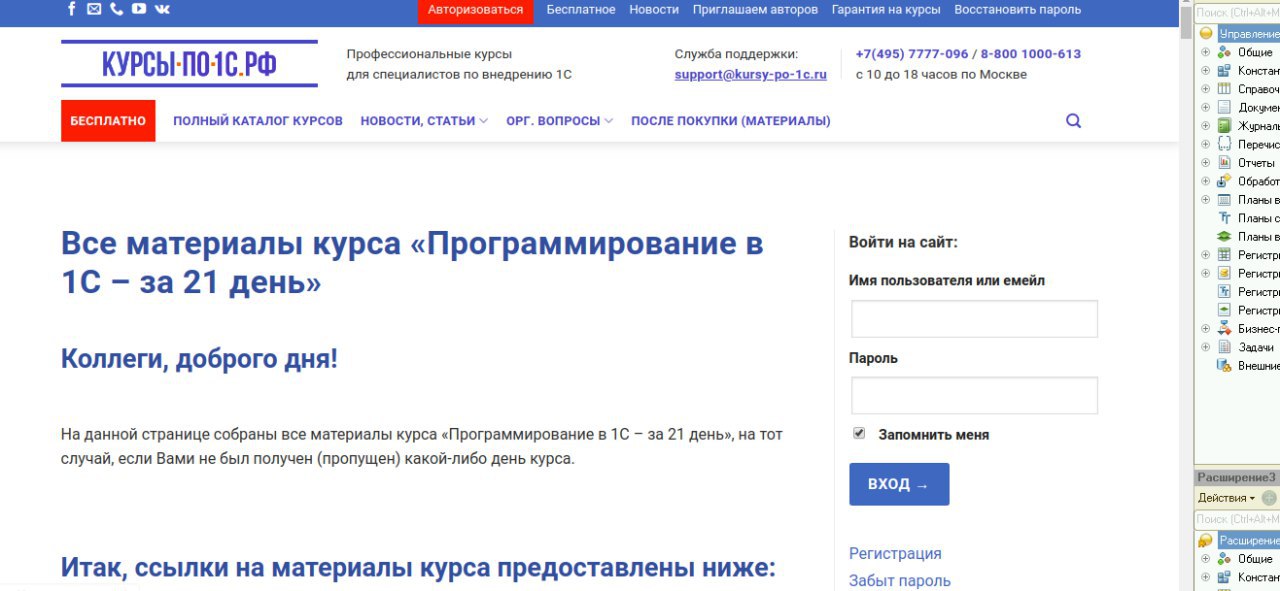Expand the Обработки tree node
The height and width of the screenshot is (591, 1280).
(x=1205, y=181)
